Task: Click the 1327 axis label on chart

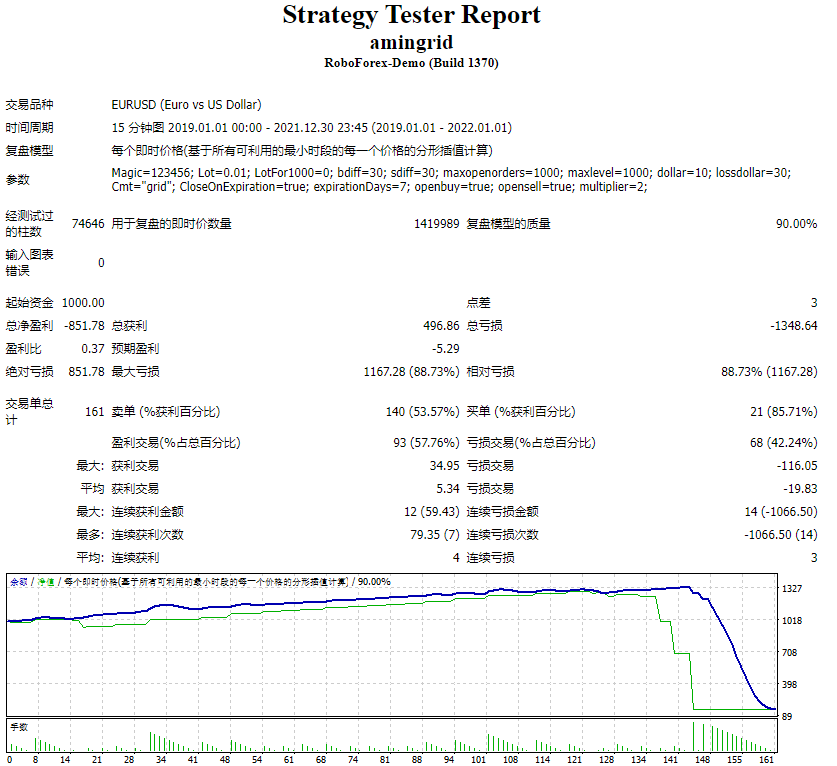Action: coord(792,588)
